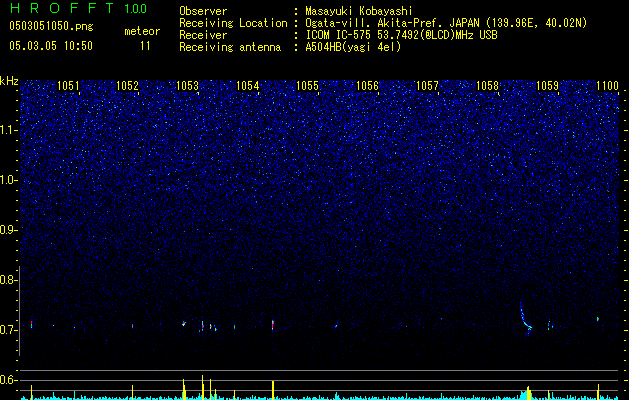Click the 1100 time marker
Image resolution: width=629 pixels, height=400 pixels.
coord(607,85)
